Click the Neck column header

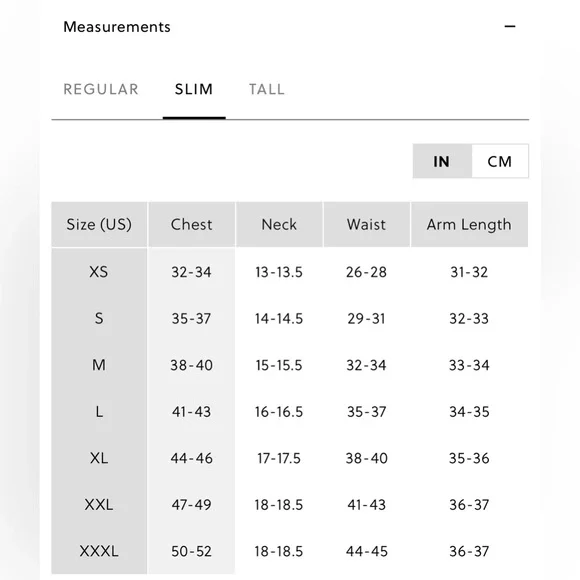click(279, 224)
